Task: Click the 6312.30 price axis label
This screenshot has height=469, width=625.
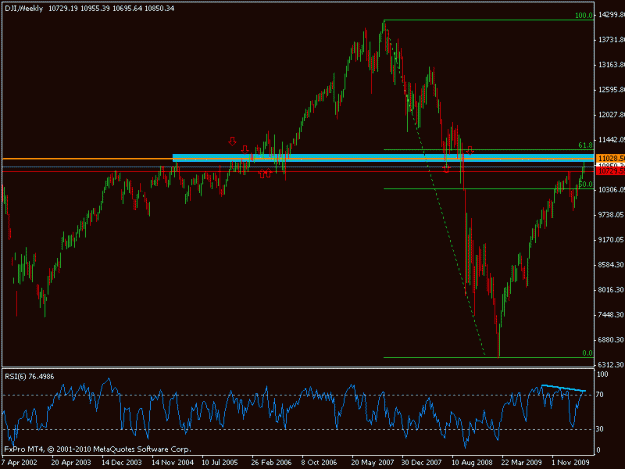Action: point(611,365)
